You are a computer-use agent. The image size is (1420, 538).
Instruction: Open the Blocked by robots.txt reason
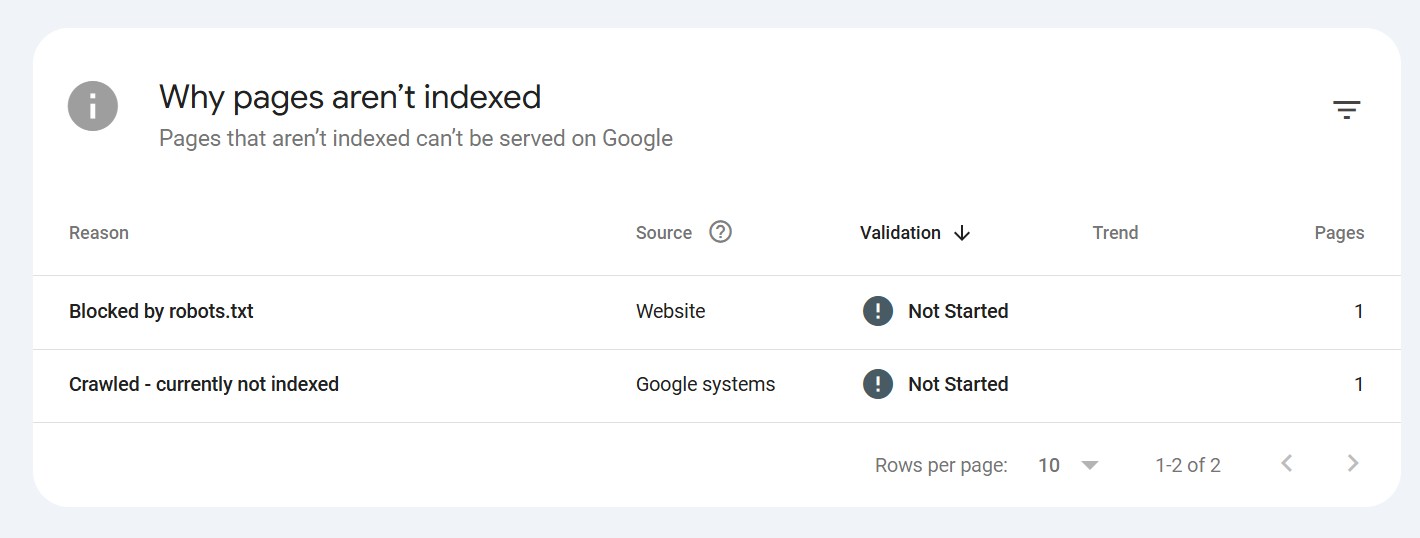(x=161, y=311)
